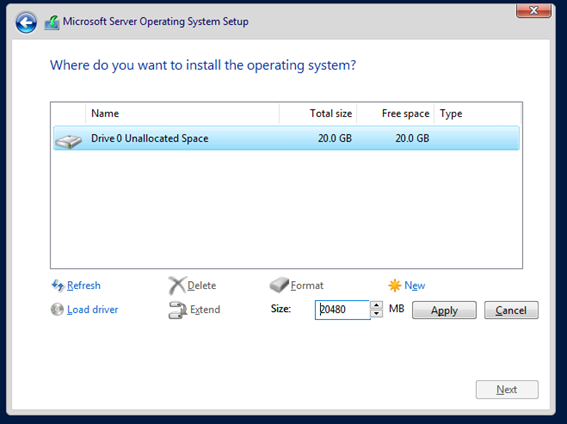Click the blue back arrow button
Viewport: 567px width, 424px height.
point(26,23)
